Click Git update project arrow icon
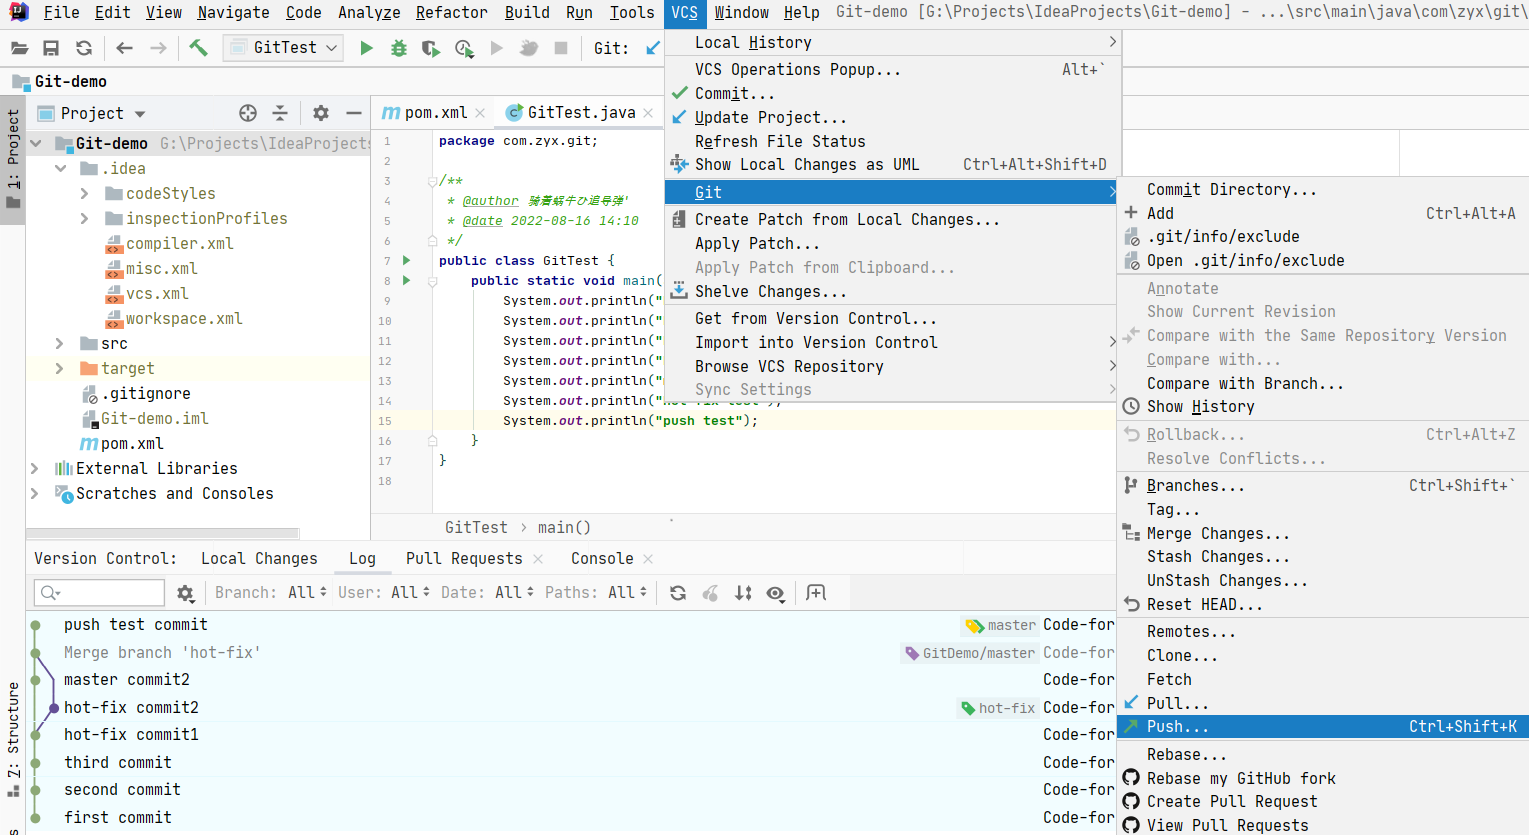Screen dimensions: 1529x835 coord(653,48)
